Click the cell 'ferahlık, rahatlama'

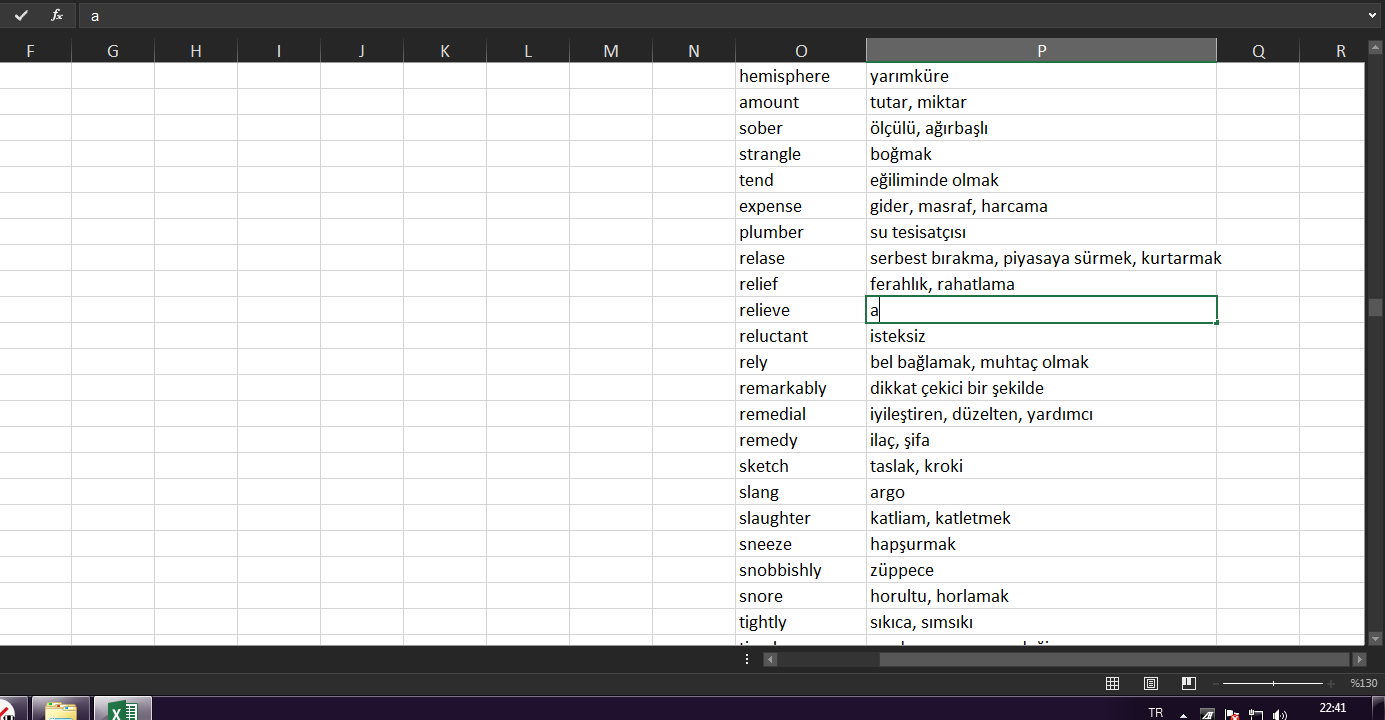click(x=1041, y=284)
